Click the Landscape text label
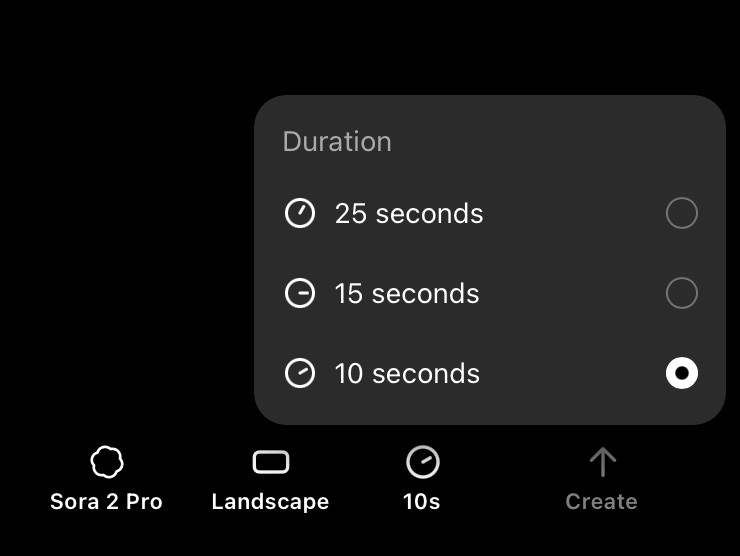 coord(270,502)
